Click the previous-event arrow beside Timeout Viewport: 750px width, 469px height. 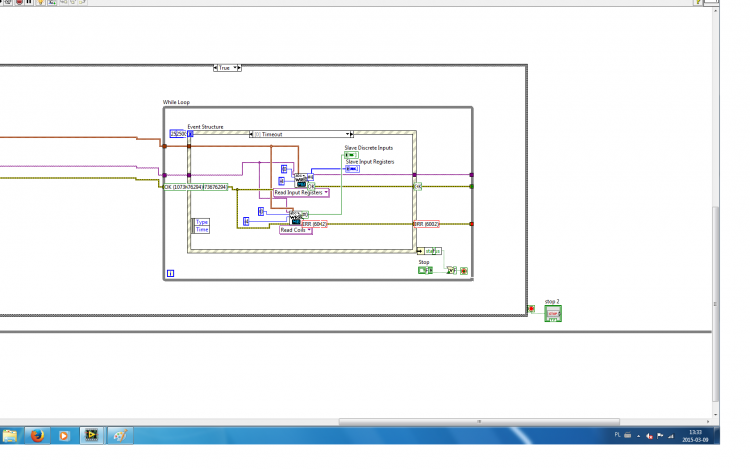251,134
